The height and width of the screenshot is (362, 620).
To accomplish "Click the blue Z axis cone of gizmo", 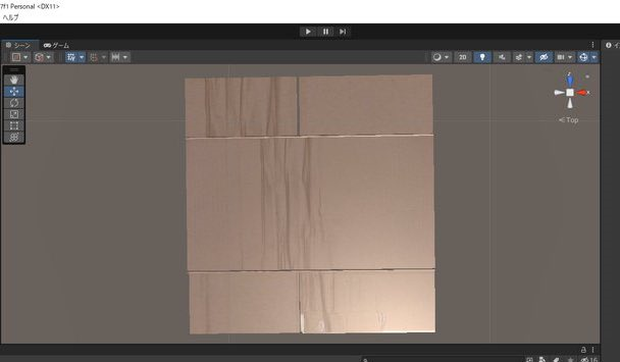I will (x=570, y=80).
